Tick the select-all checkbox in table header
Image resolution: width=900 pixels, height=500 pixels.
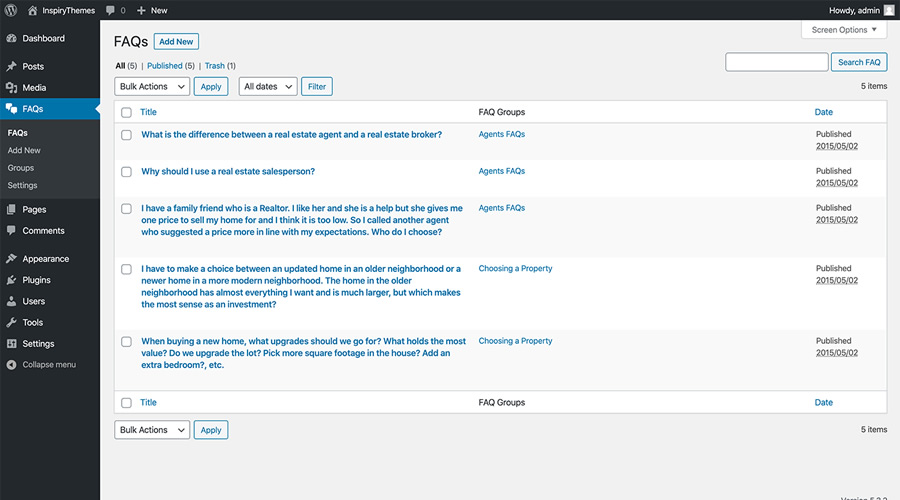tap(126, 113)
